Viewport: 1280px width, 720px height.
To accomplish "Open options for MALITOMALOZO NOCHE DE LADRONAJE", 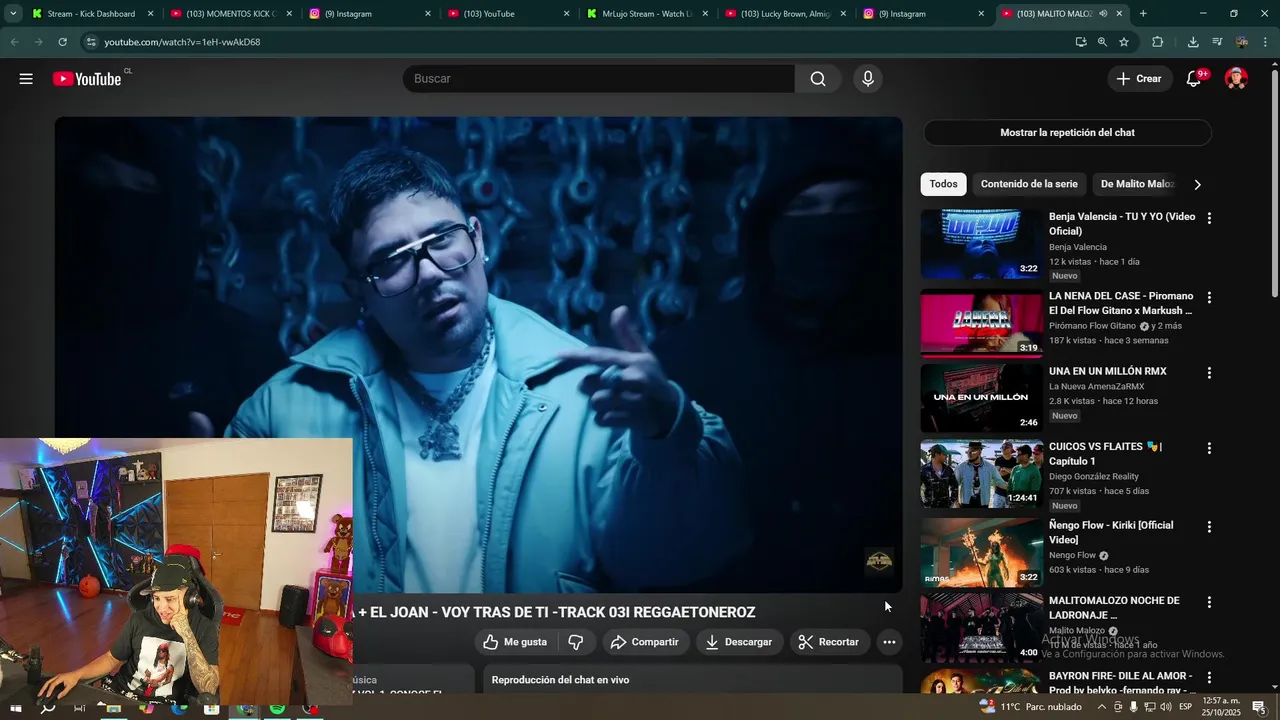I will [x=1209, y=602].
